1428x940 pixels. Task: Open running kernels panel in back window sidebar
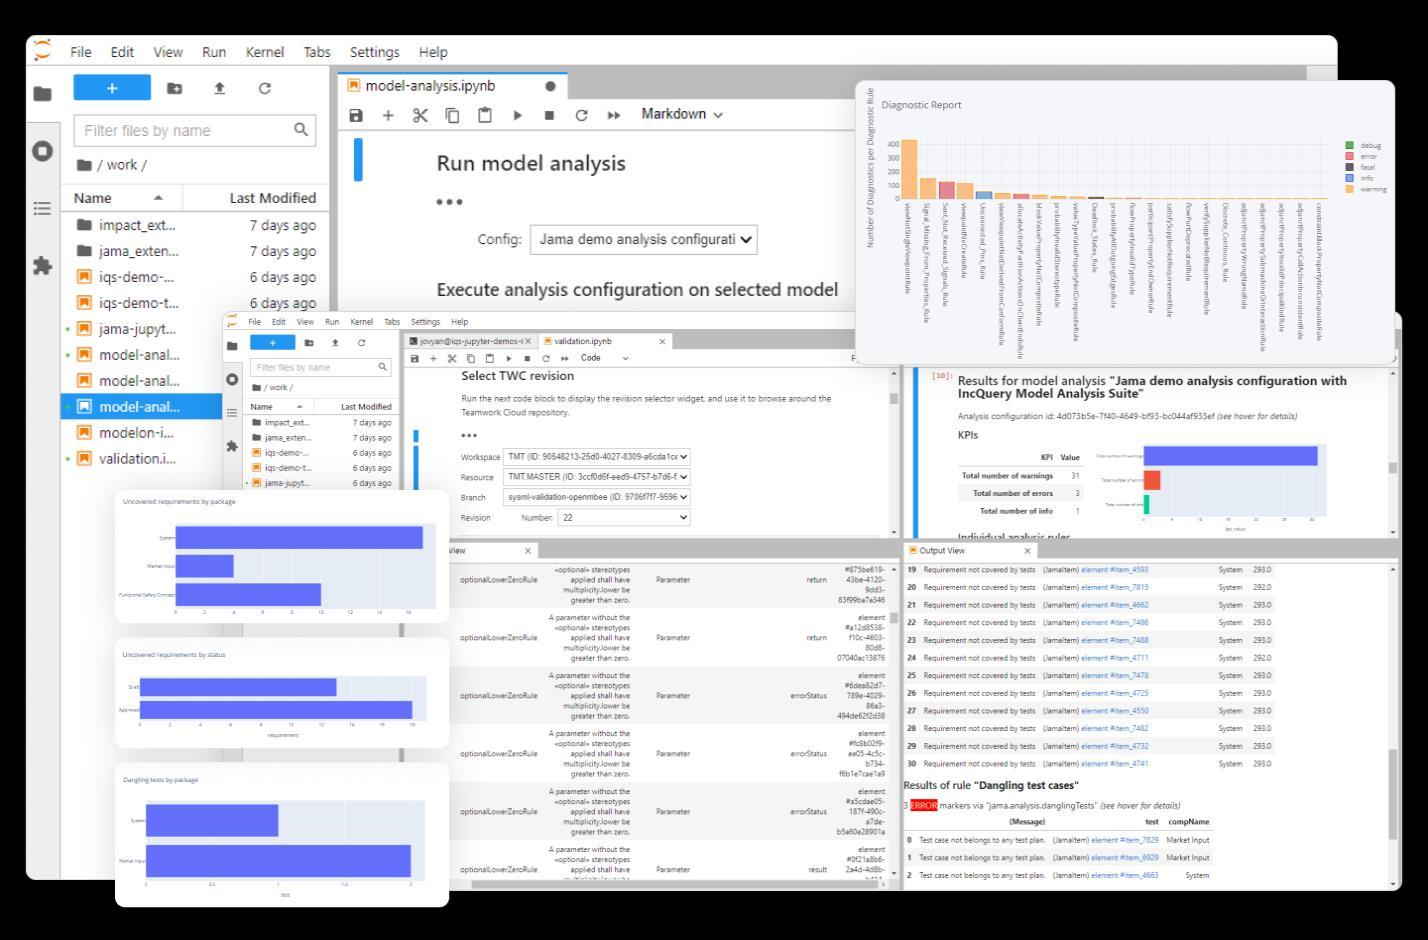(42, 151)
